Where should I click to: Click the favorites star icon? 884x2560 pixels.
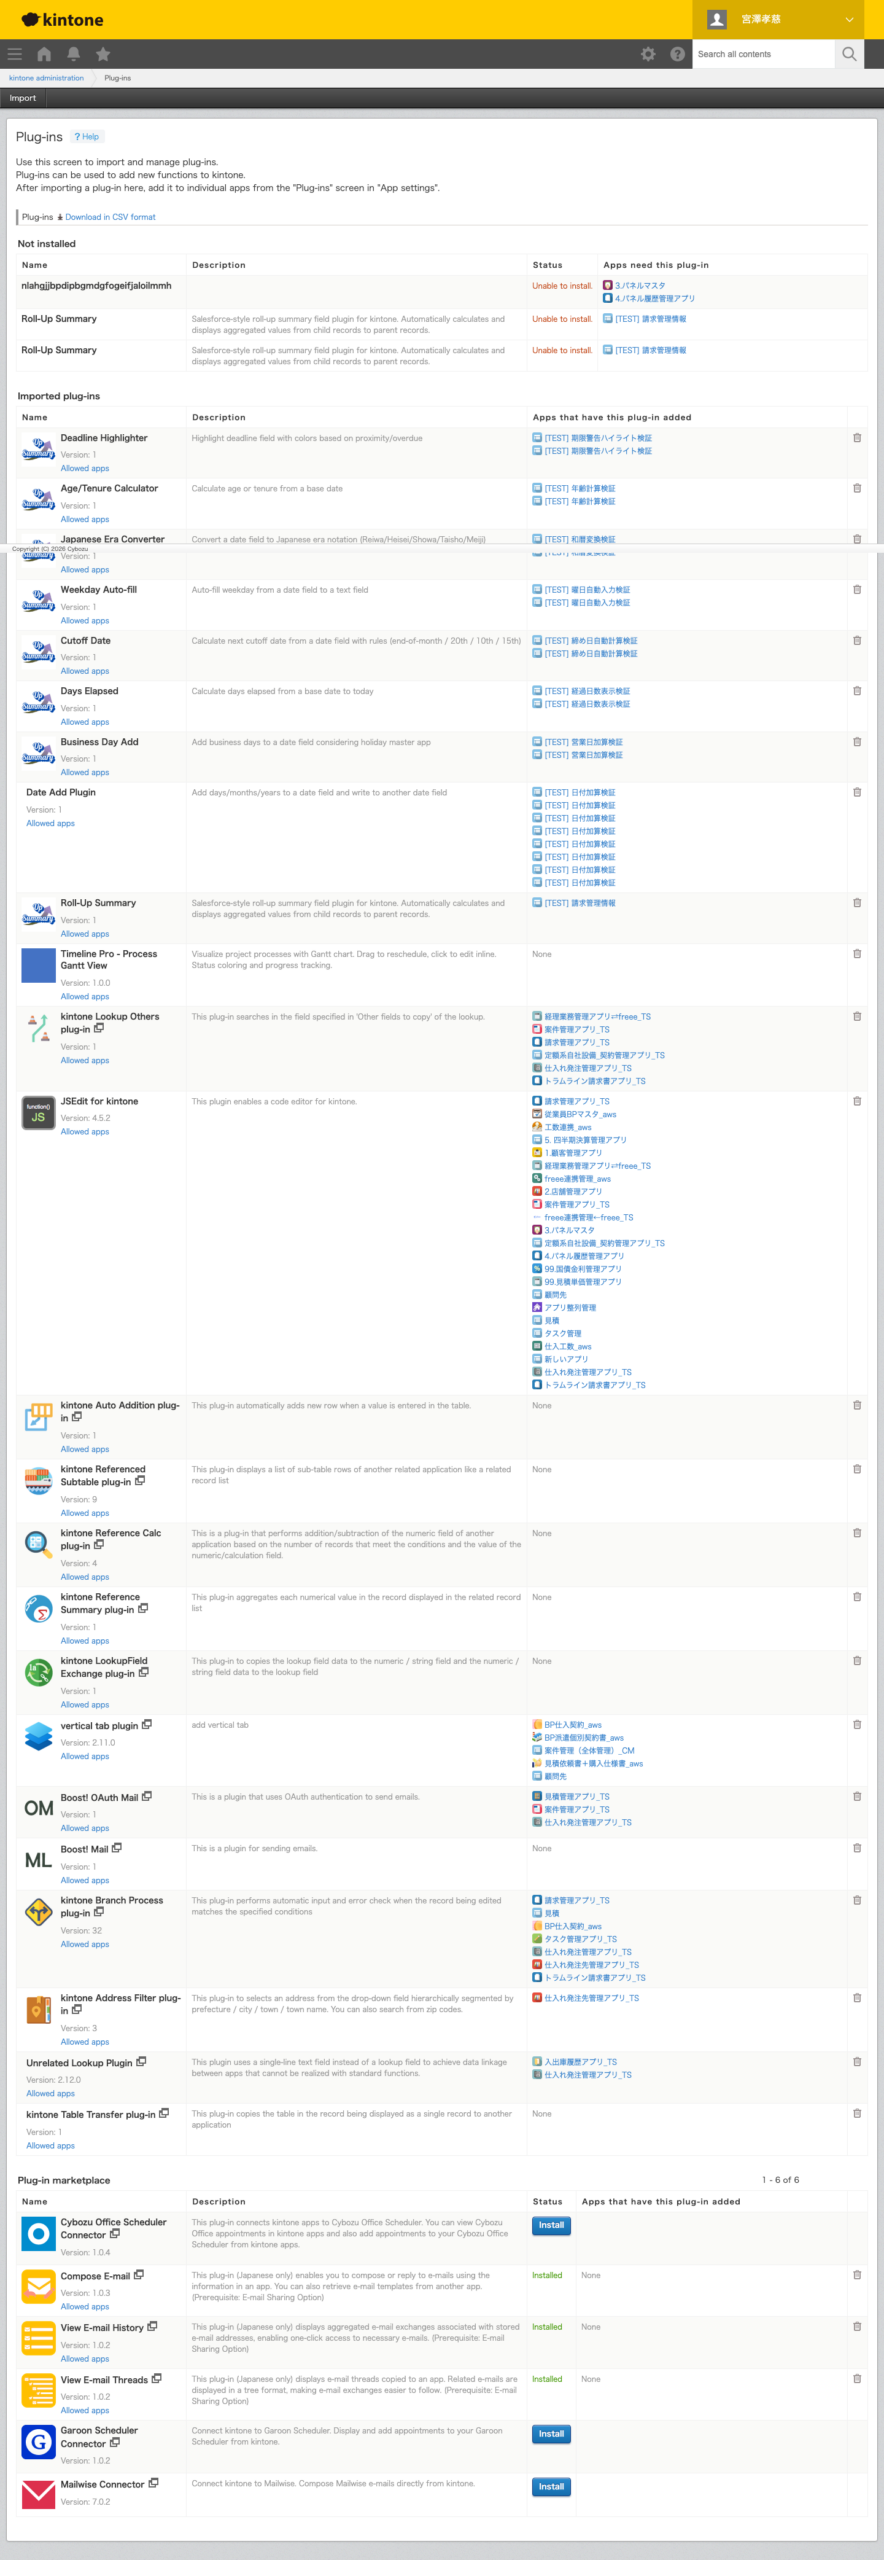point(103,54)
